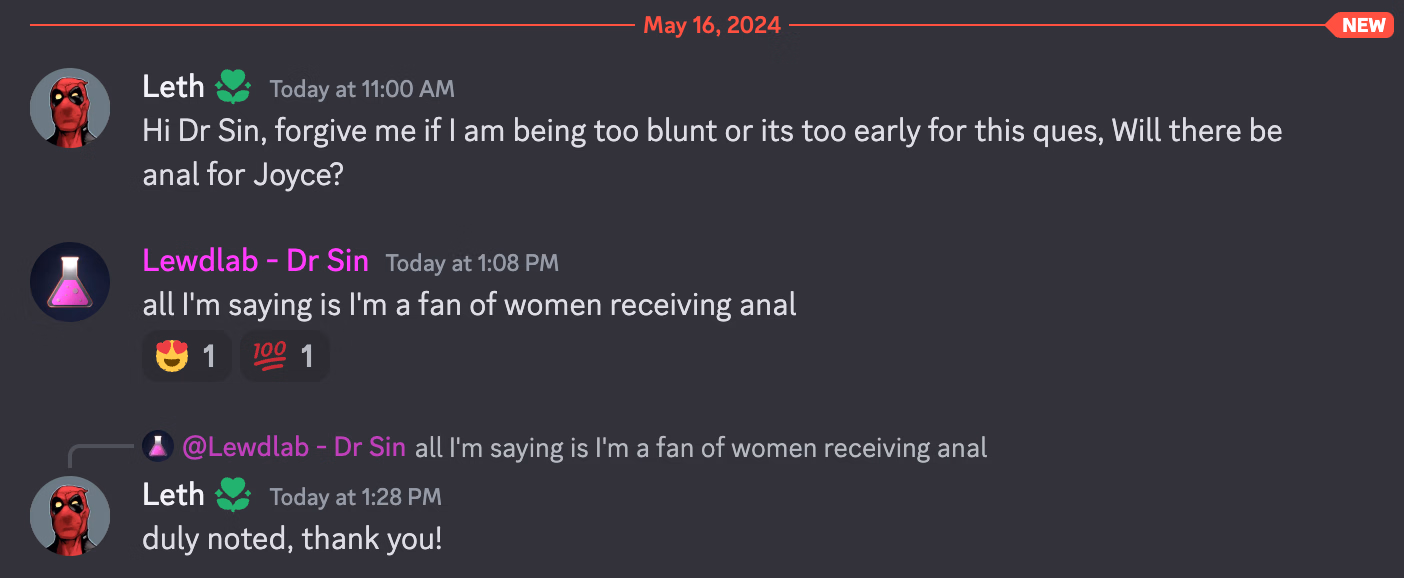
Task: Click the 'Today at 11:00 AM' timestamp
Action: coord(362,89)
